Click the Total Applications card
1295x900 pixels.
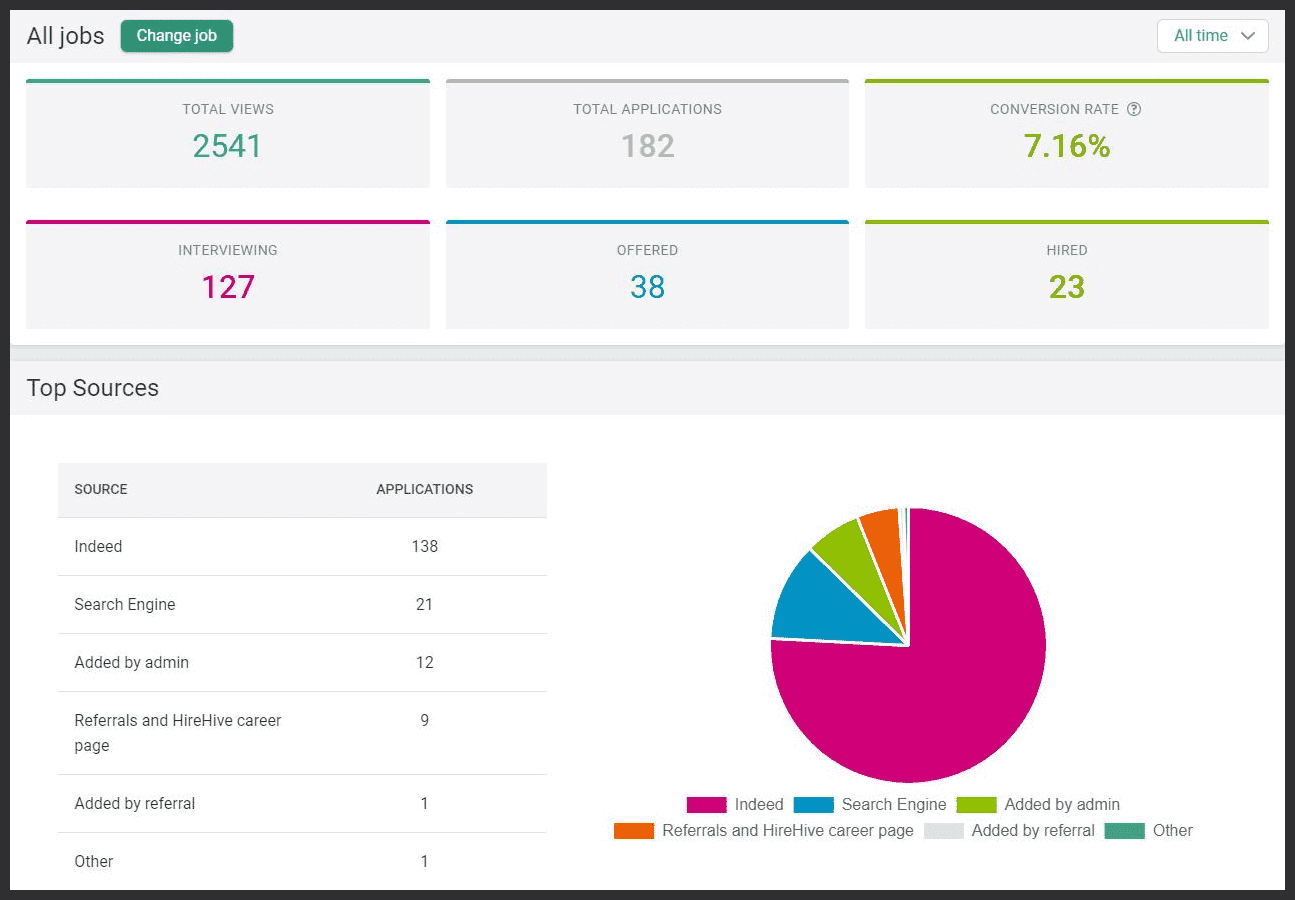tap(647, 134)
